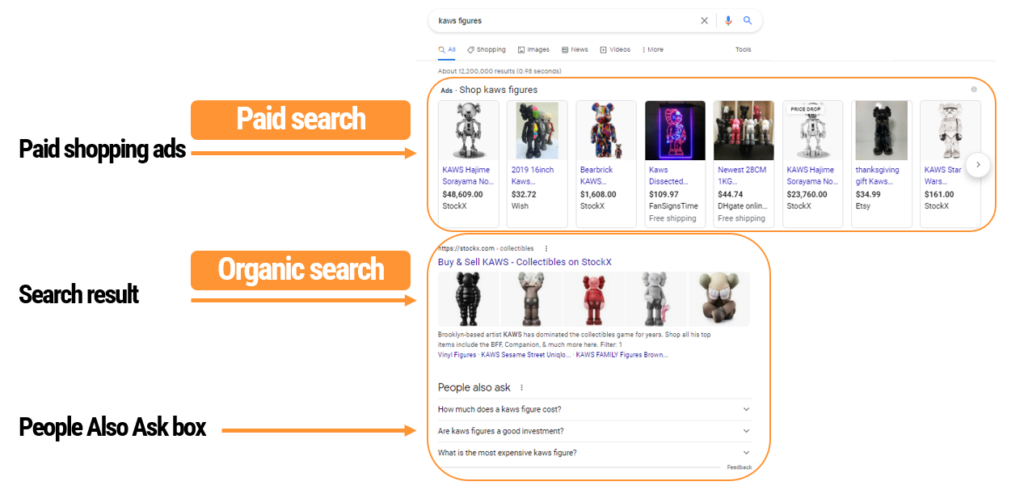This screenshot has width=1024, height=490.
Task: Click the magnifying glass search button
Action: [x=747, y=20]
